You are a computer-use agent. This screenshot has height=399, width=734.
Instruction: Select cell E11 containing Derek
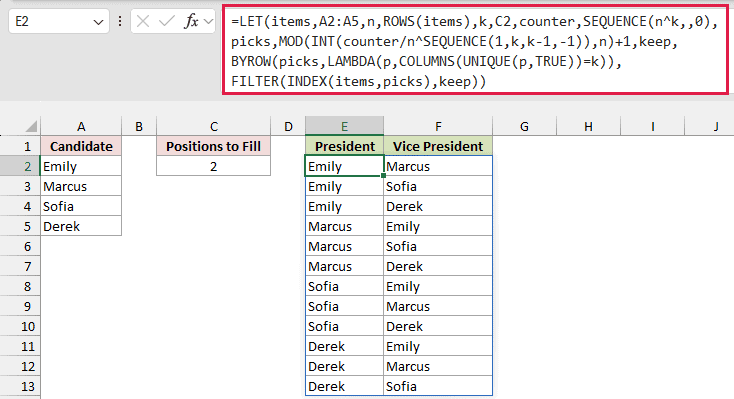(345, 347)
